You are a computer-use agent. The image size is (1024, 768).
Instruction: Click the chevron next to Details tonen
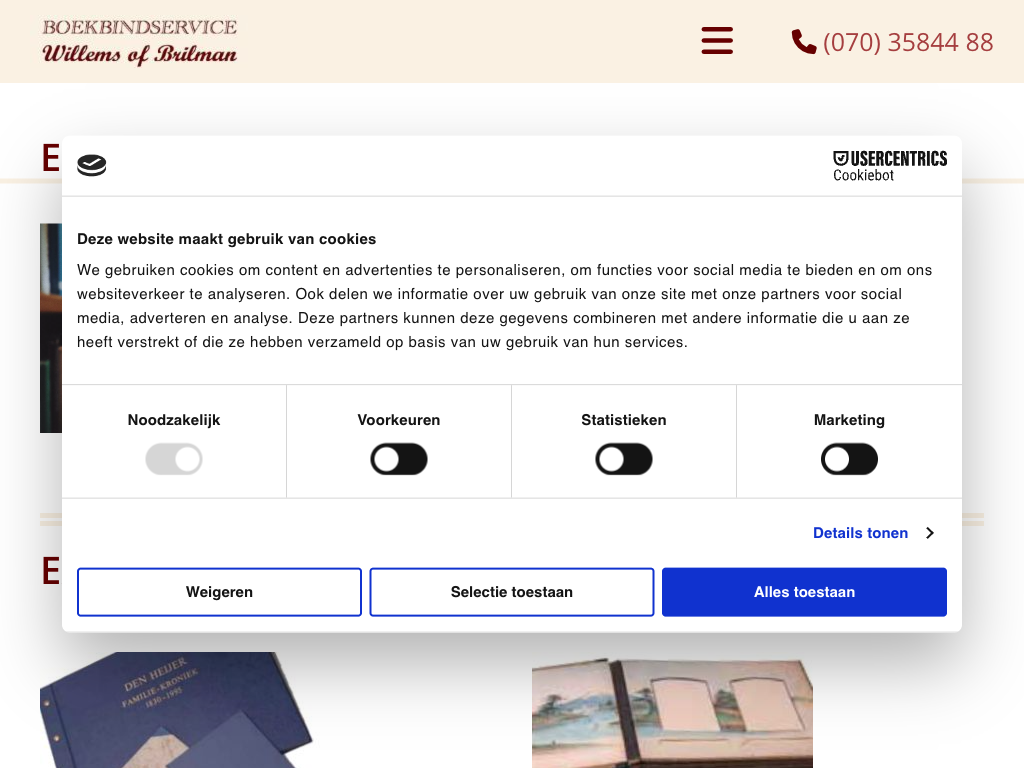930,533
